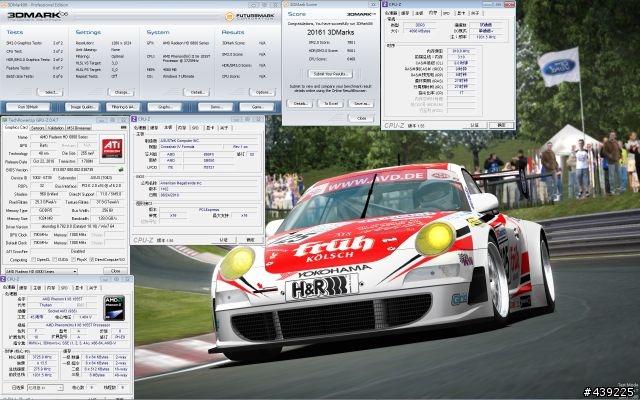Viewport: 640px width, 400px height.
Task: Click the GPU-Z BIOS Version field
Action: [x=73, y=170]
